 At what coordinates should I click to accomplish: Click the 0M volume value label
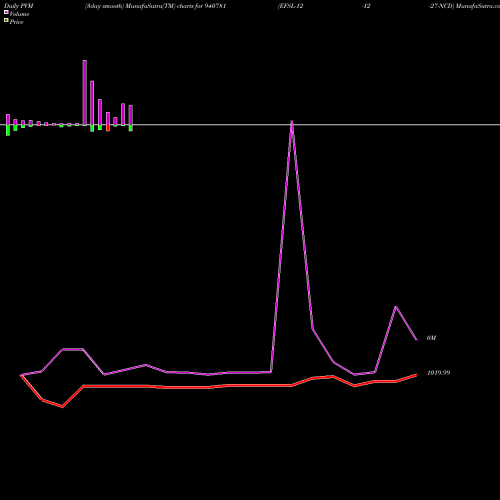pos(431,338)
